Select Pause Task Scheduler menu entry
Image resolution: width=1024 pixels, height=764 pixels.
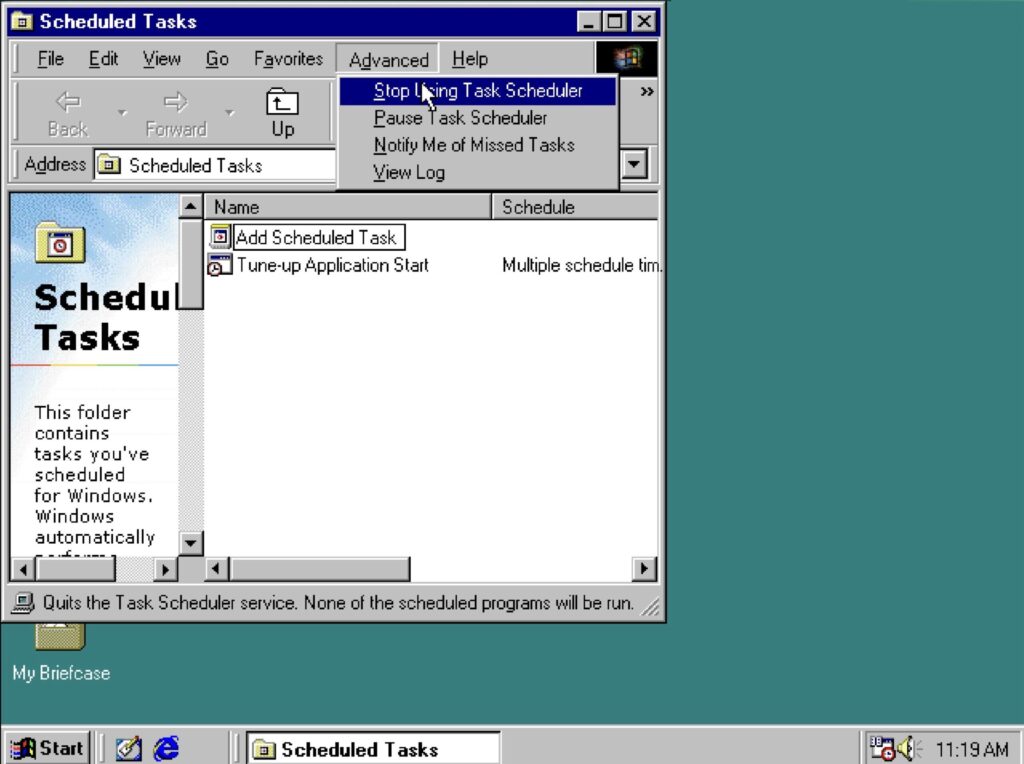460,118
